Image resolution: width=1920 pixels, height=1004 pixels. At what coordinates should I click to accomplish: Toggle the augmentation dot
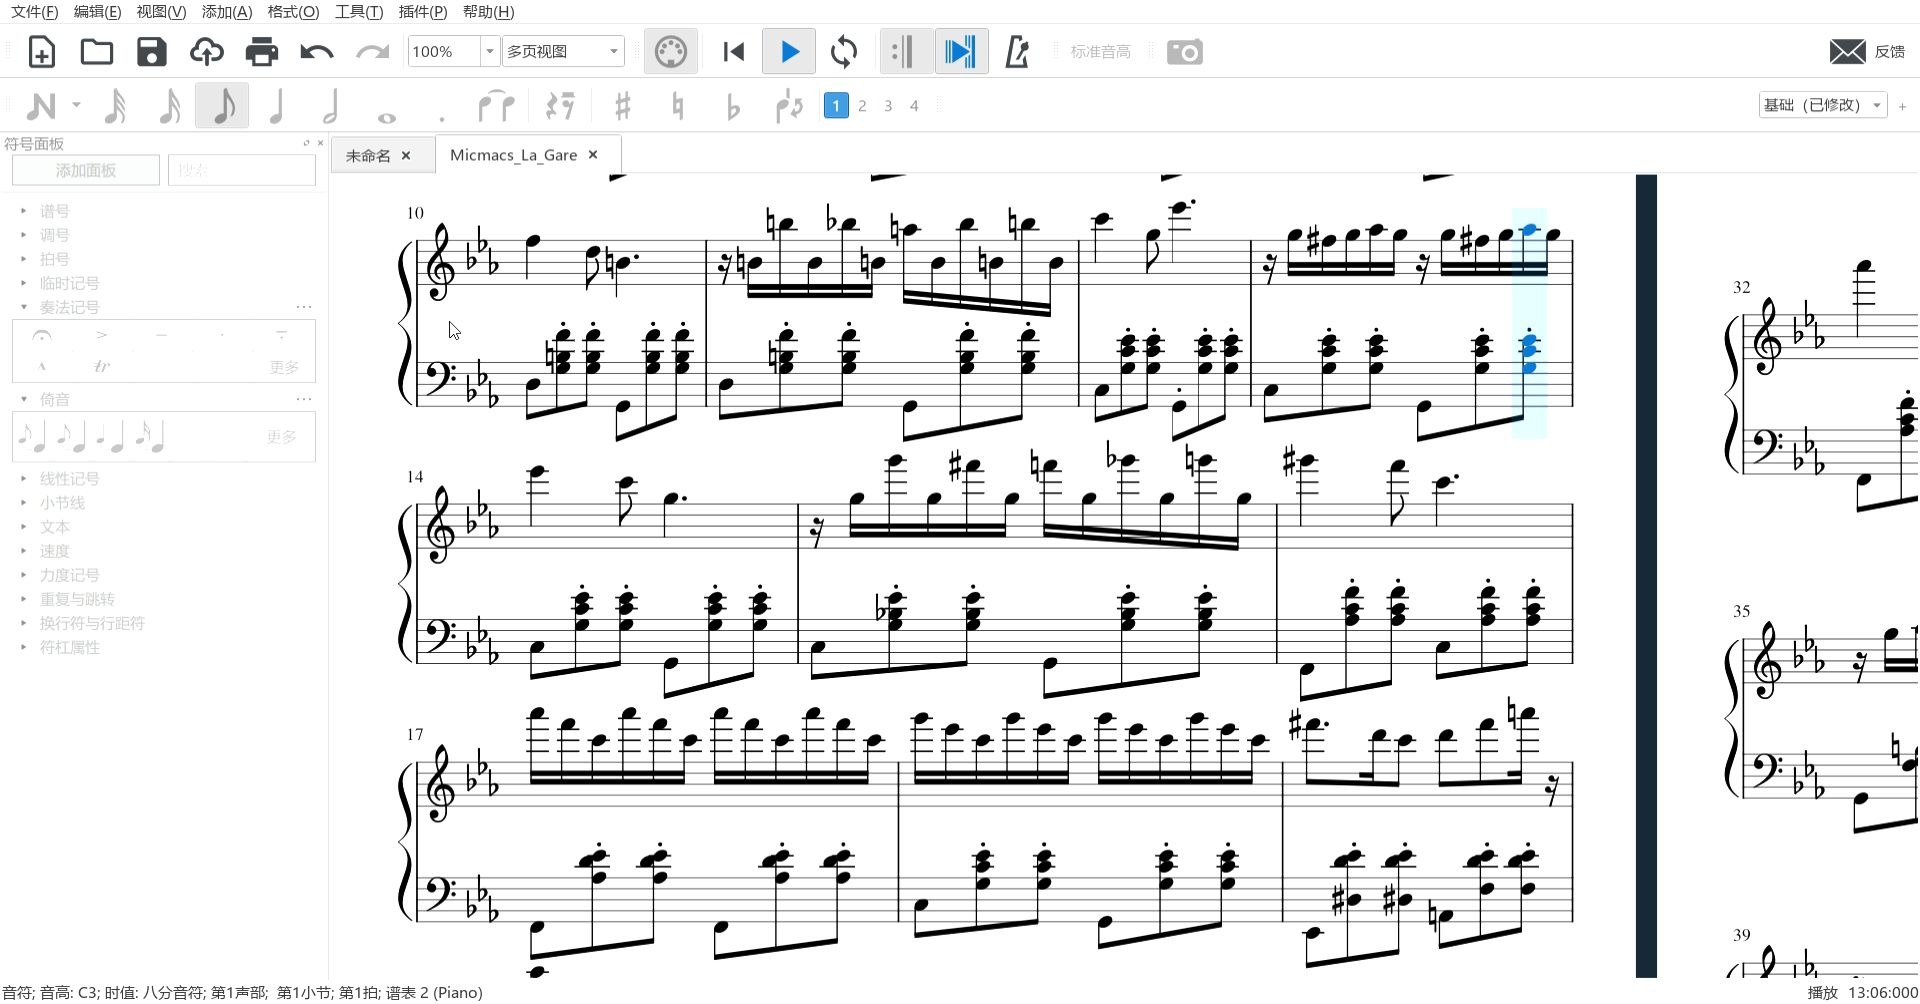click(x=441, y=118)
